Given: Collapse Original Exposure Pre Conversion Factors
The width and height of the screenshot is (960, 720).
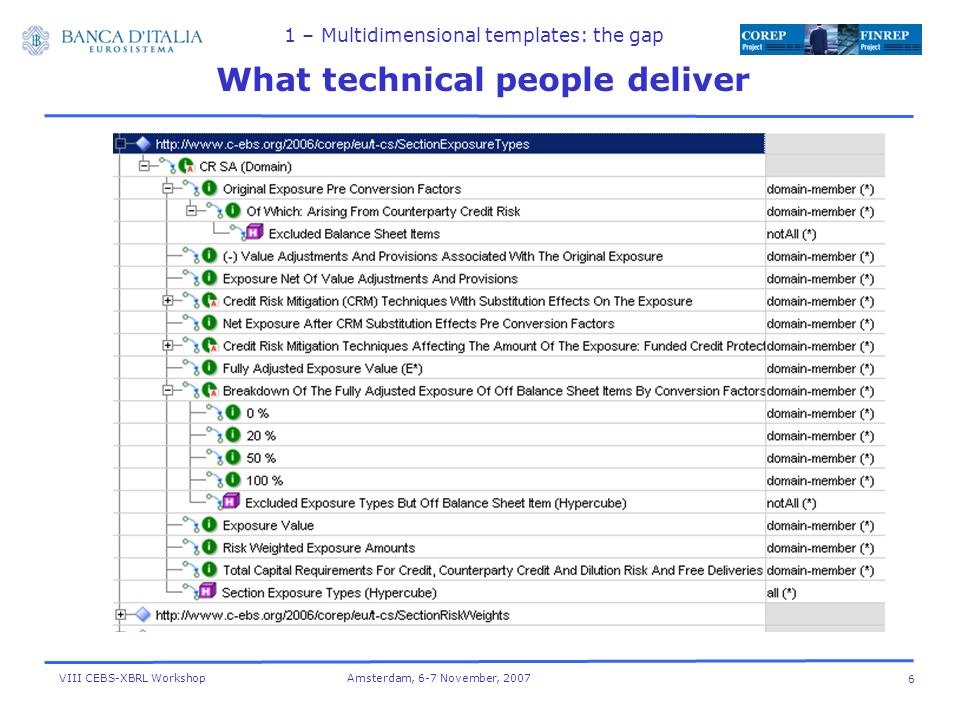Looking at the screenshot, I should pos(167,189).
